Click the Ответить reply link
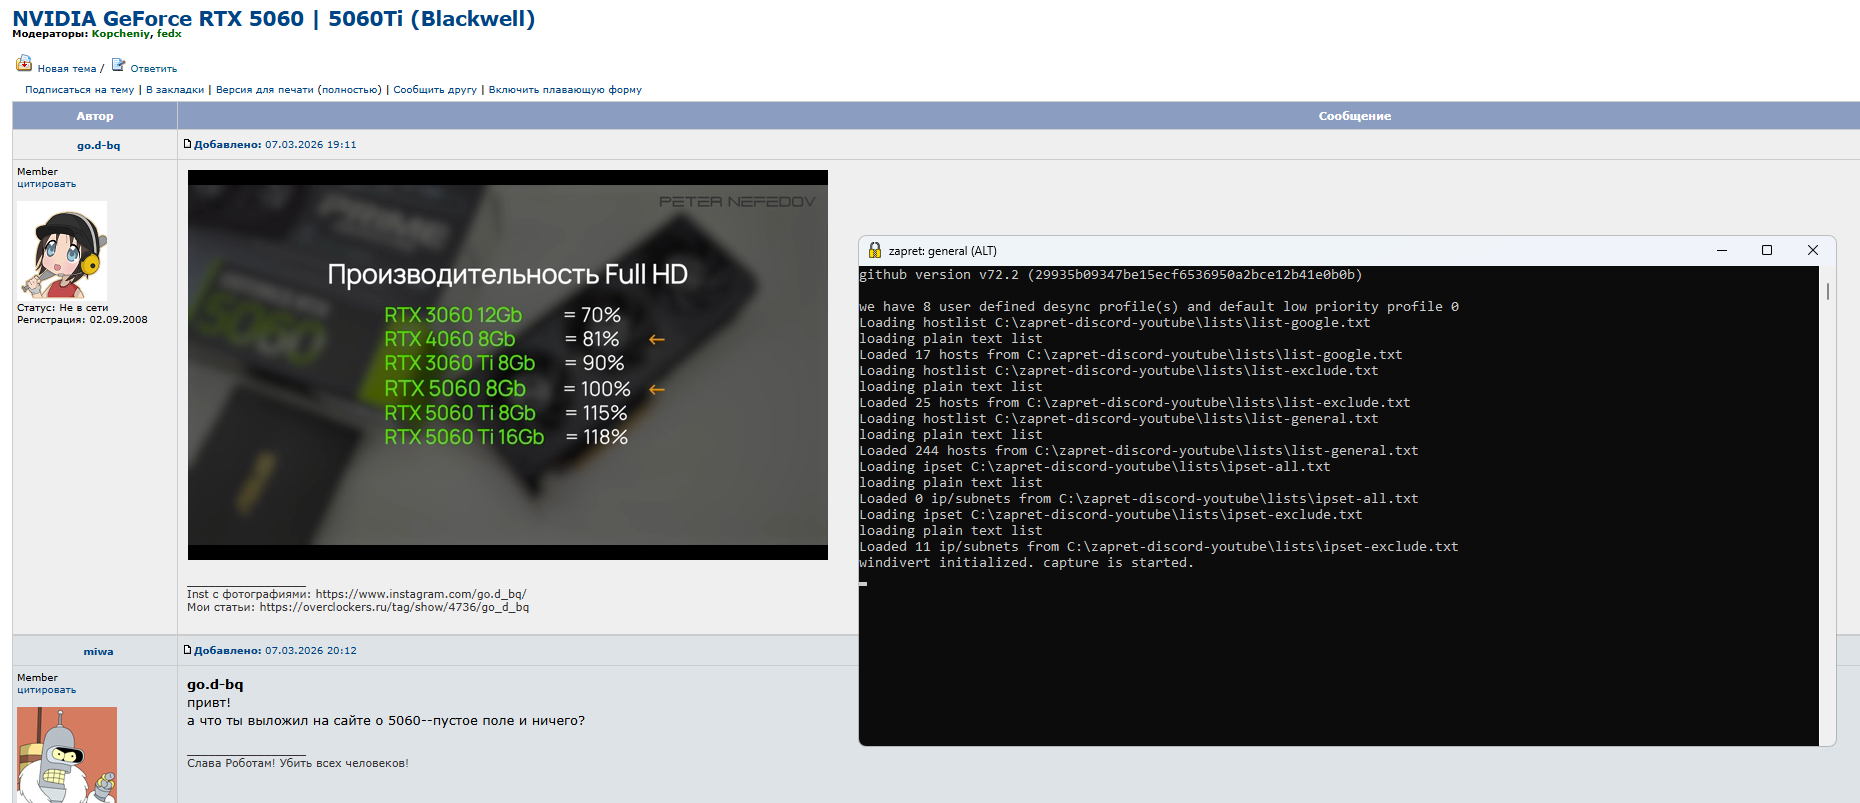The image size is (1860, 803). point(154,69)
